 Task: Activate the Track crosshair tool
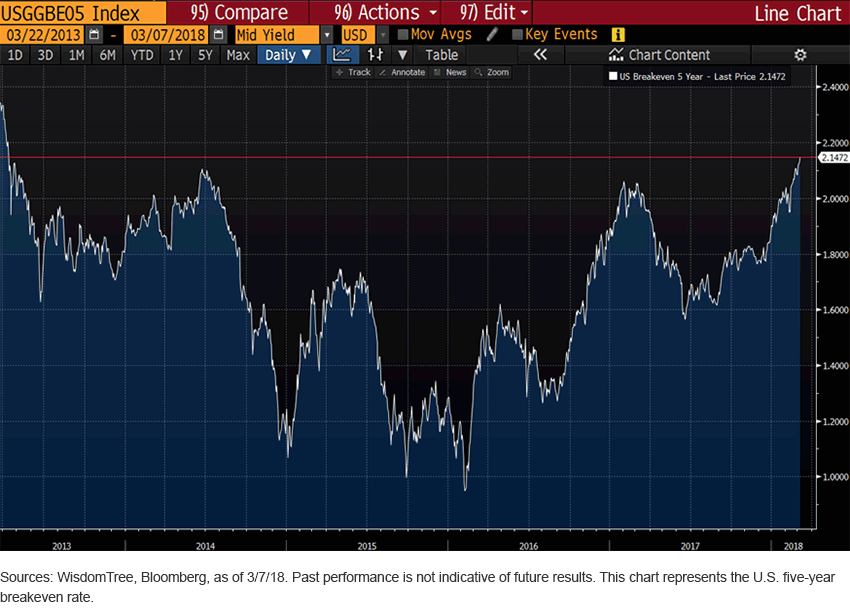[x=353, y=72]
